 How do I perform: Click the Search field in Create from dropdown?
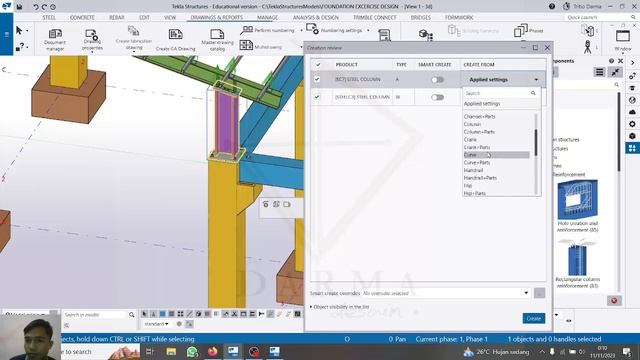(x=501, y=93)
